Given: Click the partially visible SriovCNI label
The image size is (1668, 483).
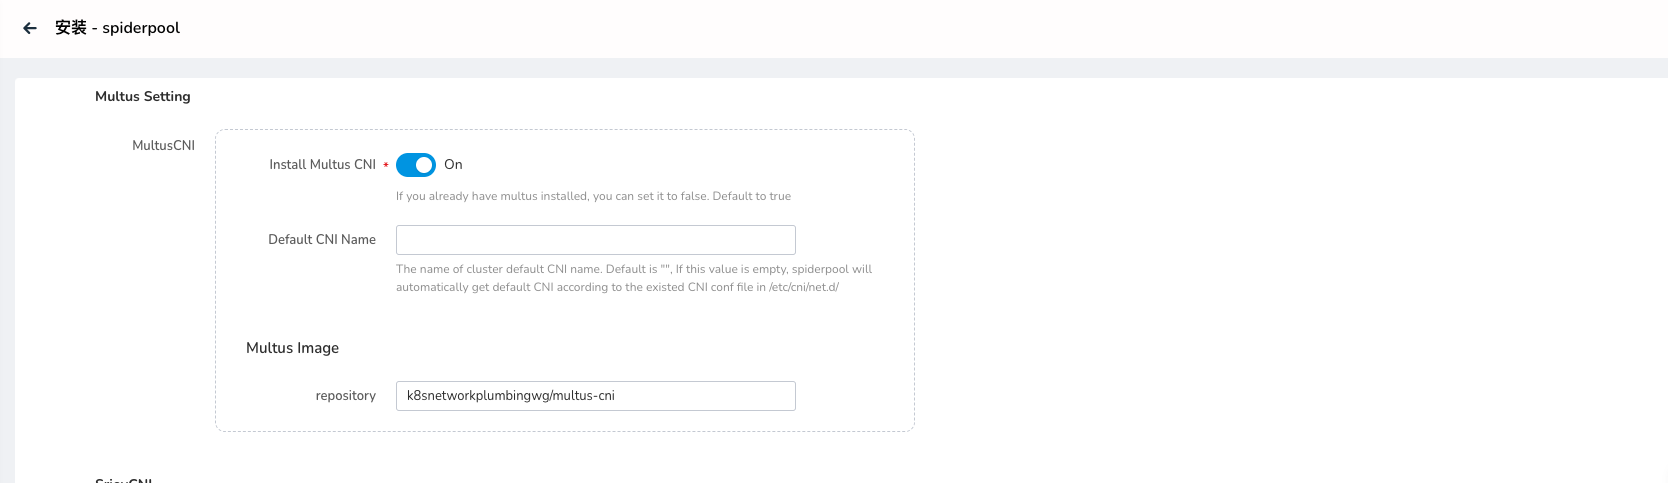Looking at the screenshot, I should point(123,480).
